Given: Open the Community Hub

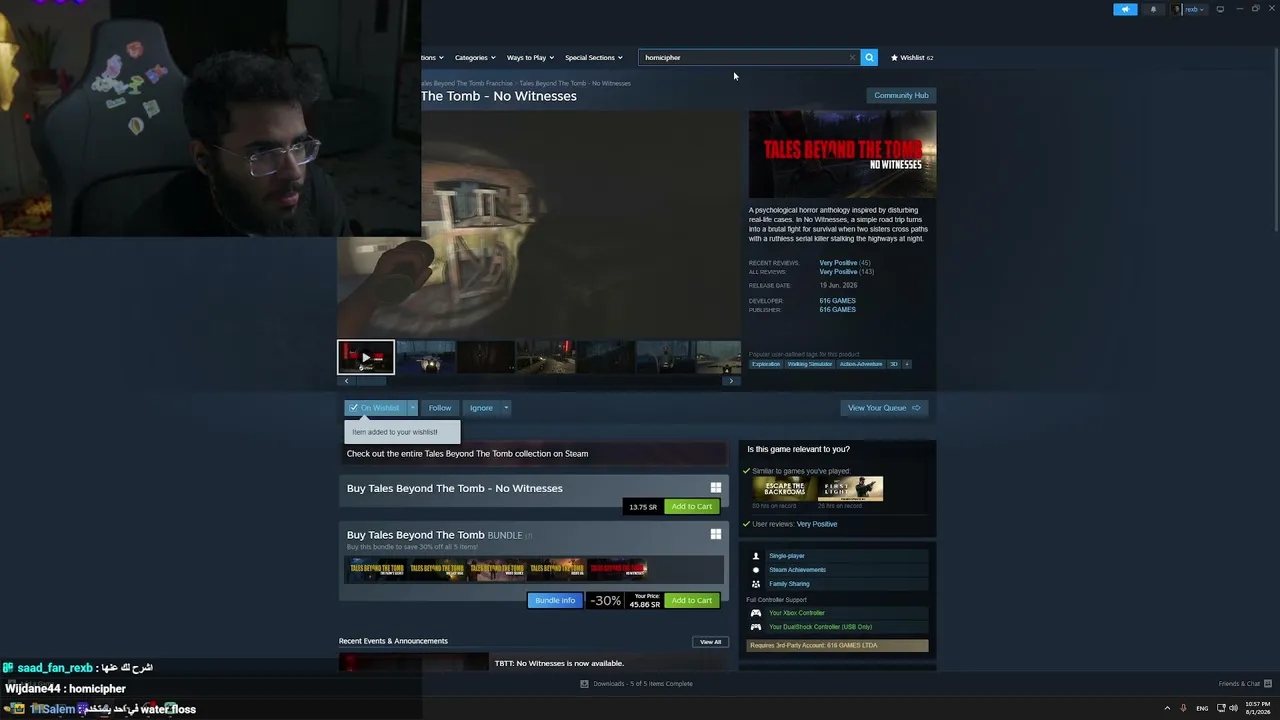Looking at the screenshot, I should point(901,95).
